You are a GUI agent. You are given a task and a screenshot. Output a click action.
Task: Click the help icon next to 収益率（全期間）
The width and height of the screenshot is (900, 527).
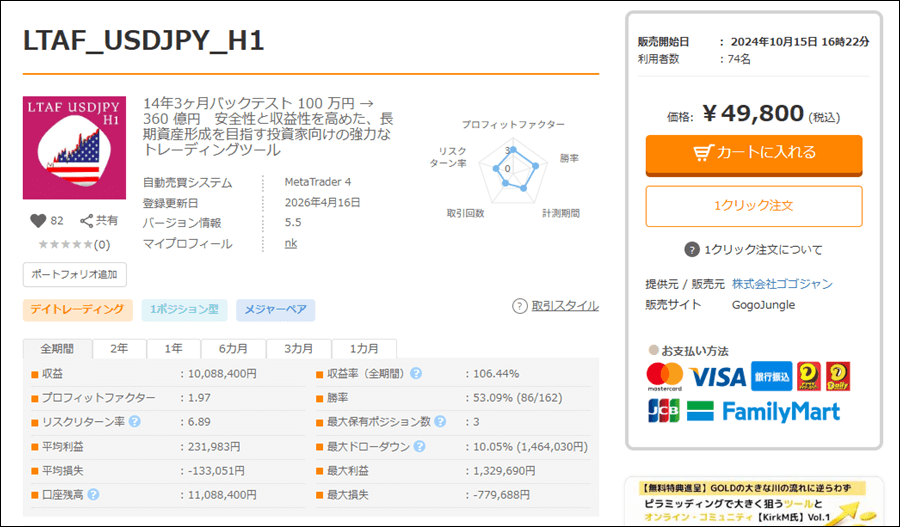(416, 374)
